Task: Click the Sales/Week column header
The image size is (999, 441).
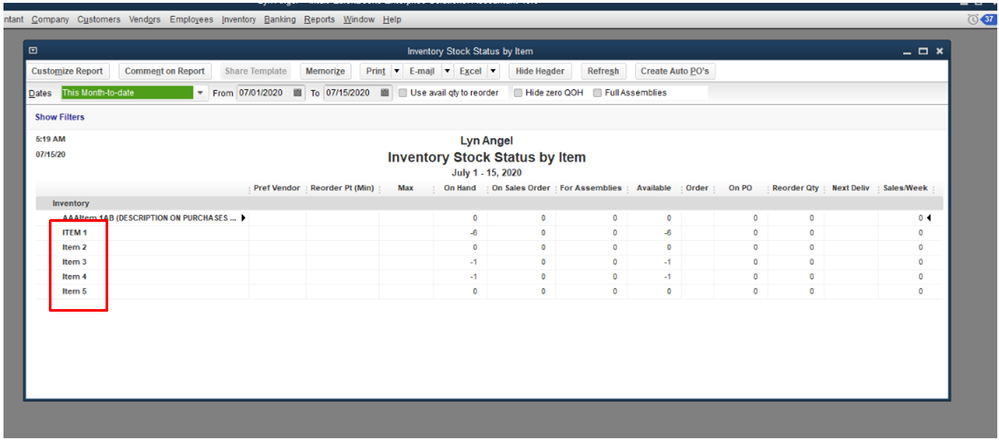Action: [905, 189]
